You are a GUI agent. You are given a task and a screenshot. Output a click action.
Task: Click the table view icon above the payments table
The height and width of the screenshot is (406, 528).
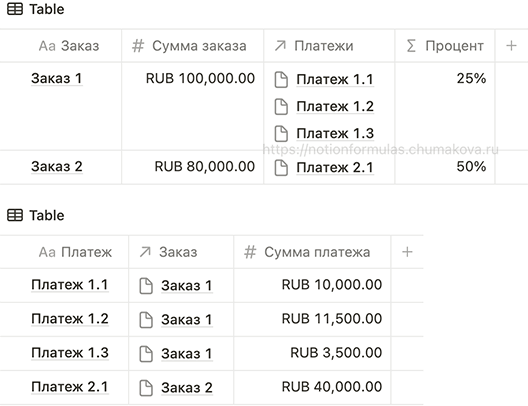[x=15, y=215]
